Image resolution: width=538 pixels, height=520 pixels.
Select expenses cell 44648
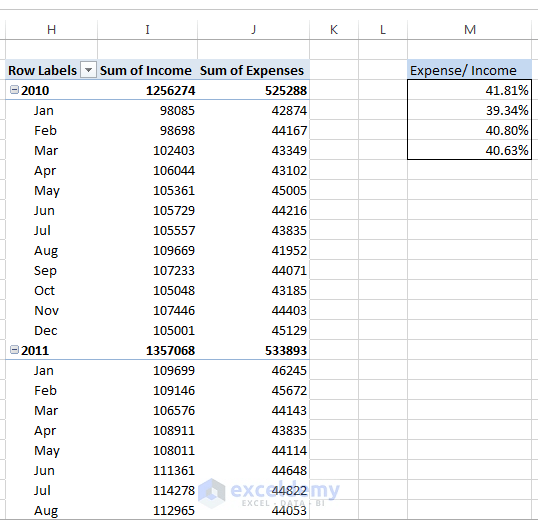(x=254, y=470)
